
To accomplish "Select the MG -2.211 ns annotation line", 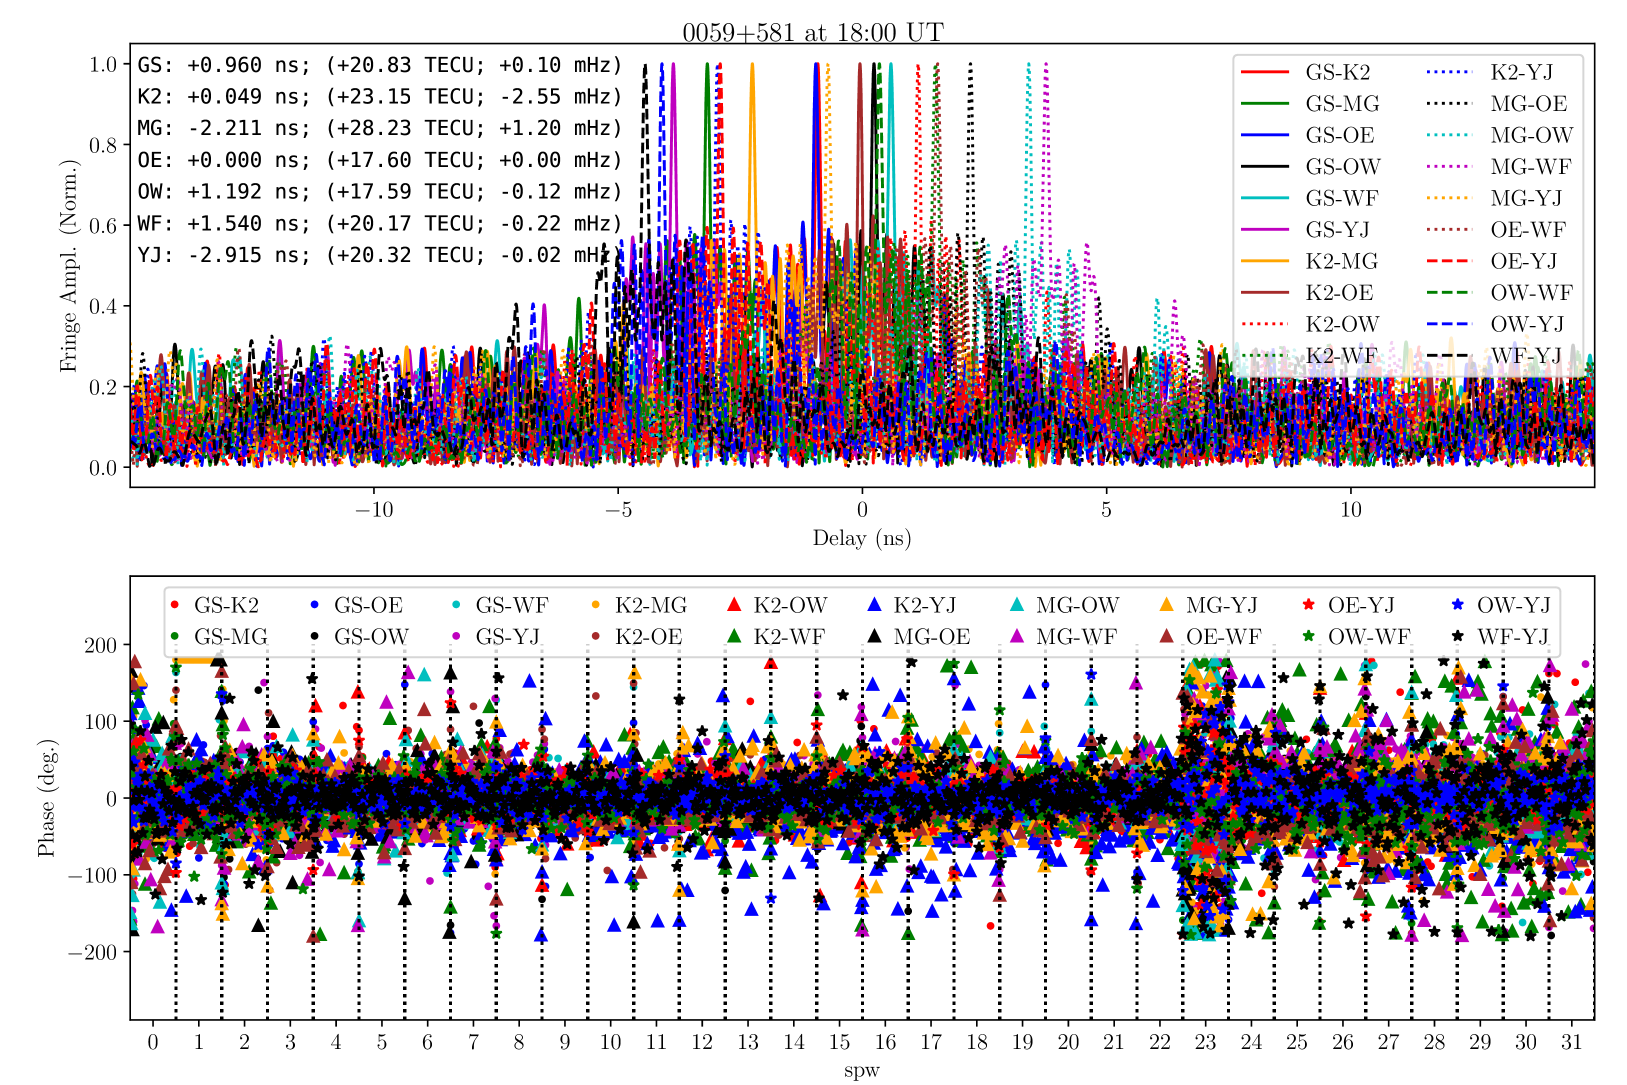I will [380, 128].
